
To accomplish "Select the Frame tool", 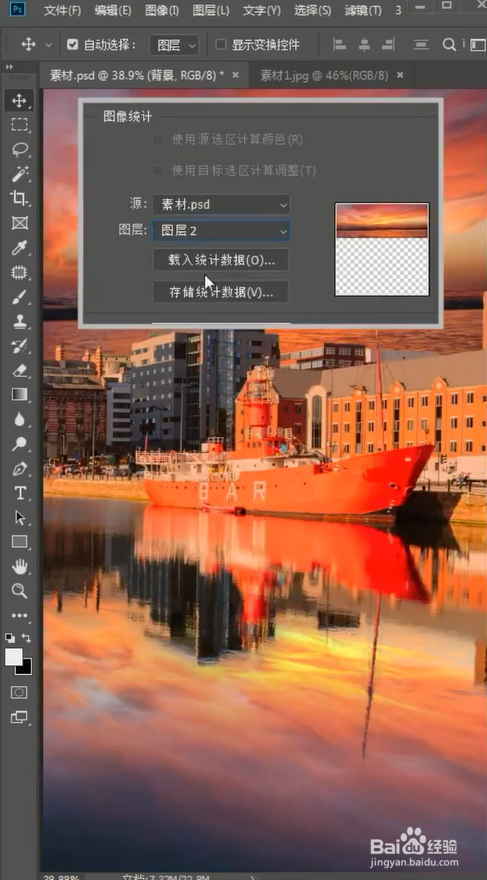I will click(20, 223).
